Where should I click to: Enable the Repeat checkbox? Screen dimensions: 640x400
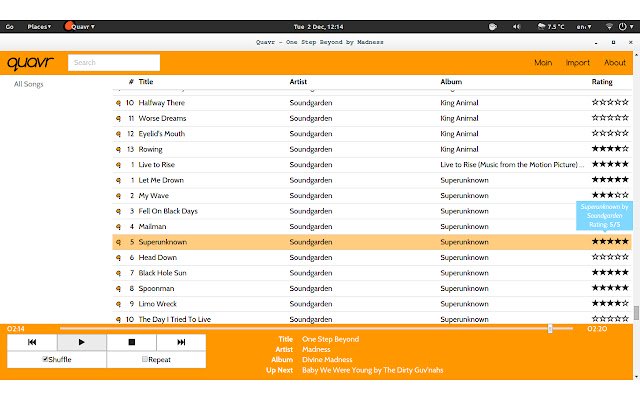pyautogui.click(x=144, y=359)
